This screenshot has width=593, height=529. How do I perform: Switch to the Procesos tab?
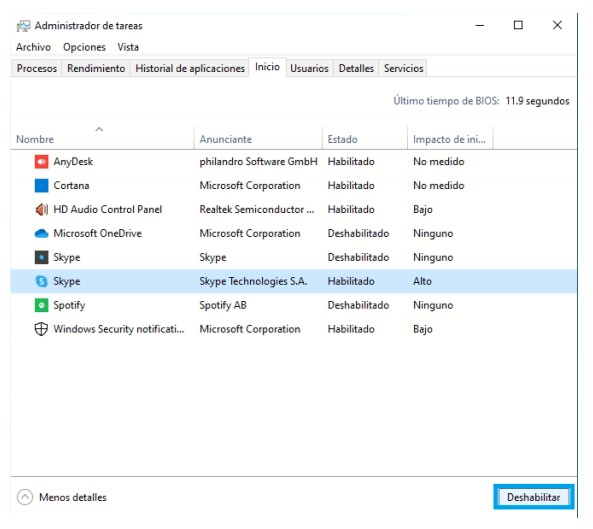click(37, 68)
